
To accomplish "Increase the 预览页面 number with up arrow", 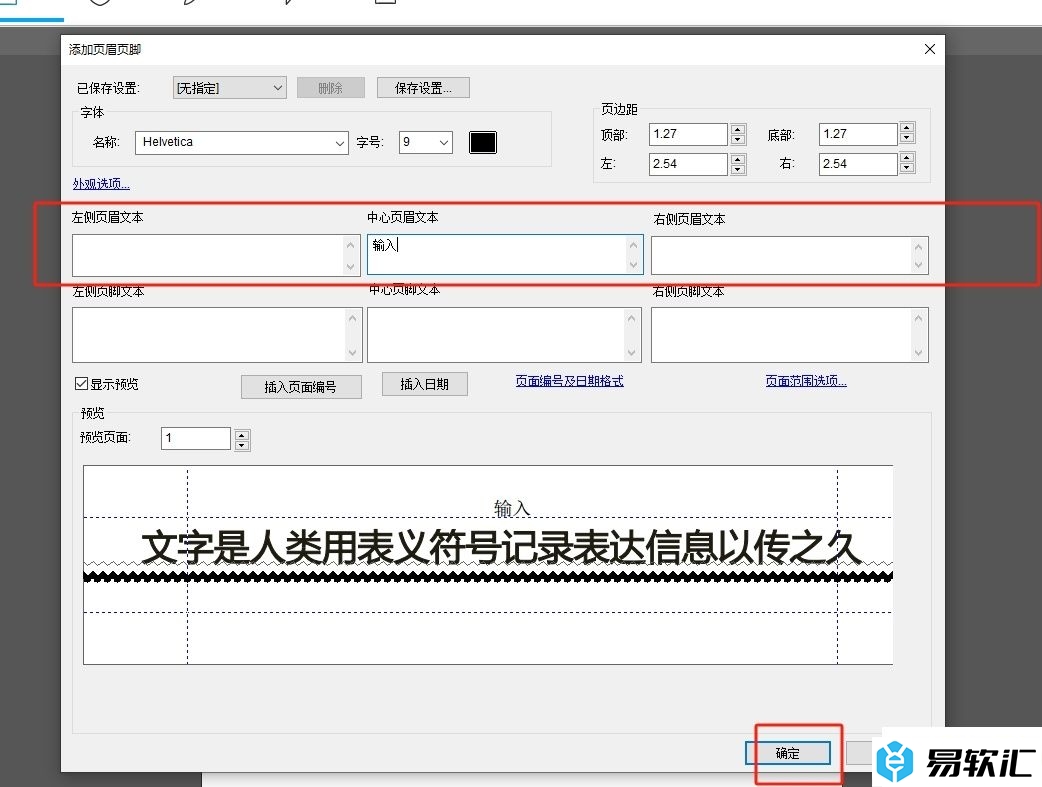I will (x=242, y=435).
